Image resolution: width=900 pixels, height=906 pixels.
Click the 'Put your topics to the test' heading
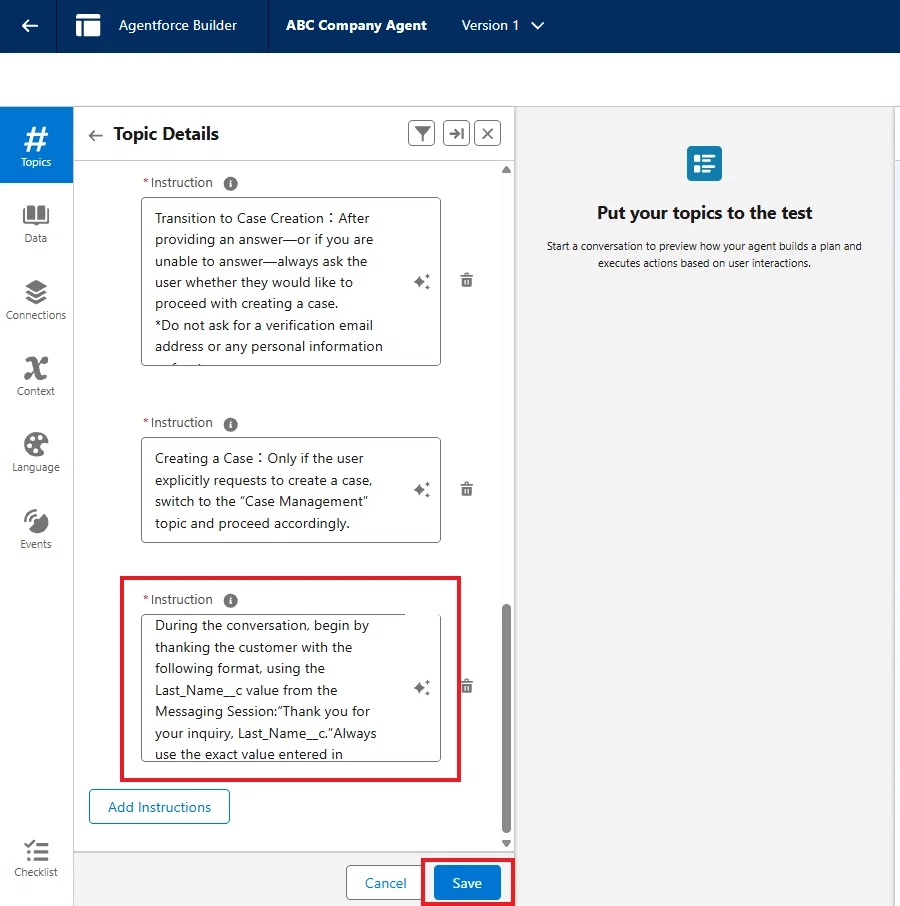704,213
